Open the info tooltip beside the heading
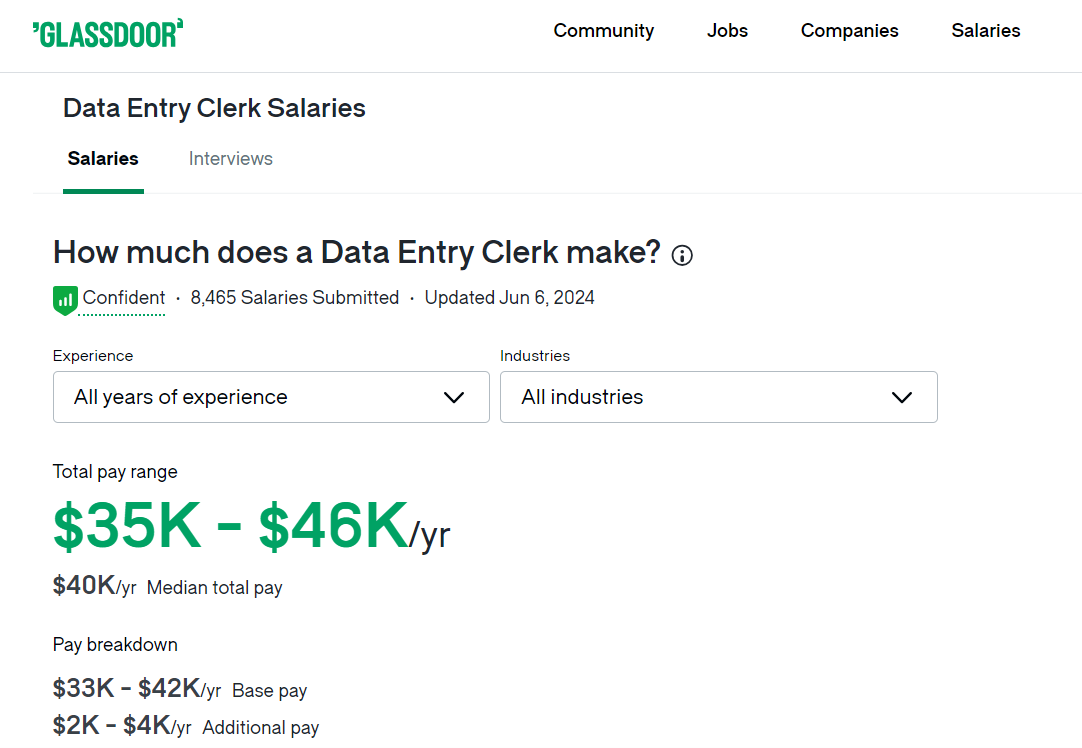The height and width of the screenshot is (748, 1082). [x=682, y=256]
